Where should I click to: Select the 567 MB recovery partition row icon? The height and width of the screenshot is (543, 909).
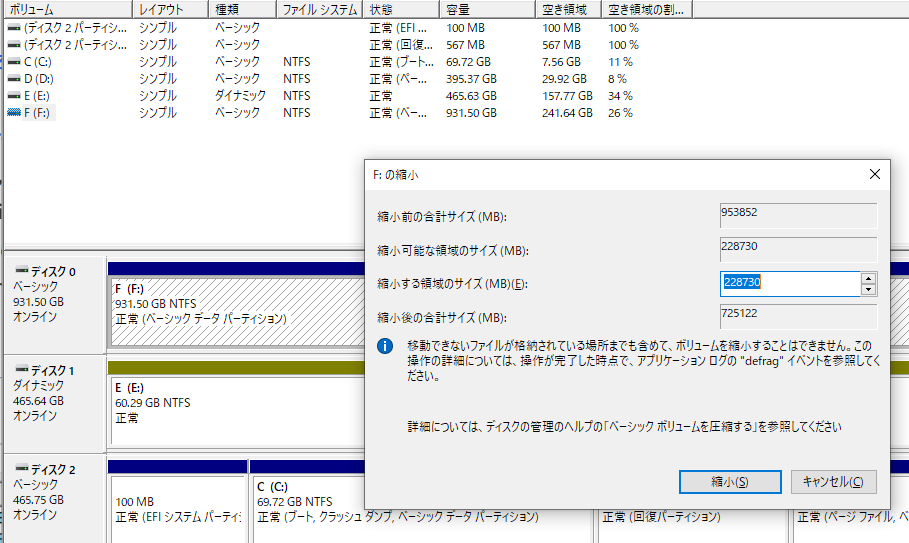click(14, 45)
